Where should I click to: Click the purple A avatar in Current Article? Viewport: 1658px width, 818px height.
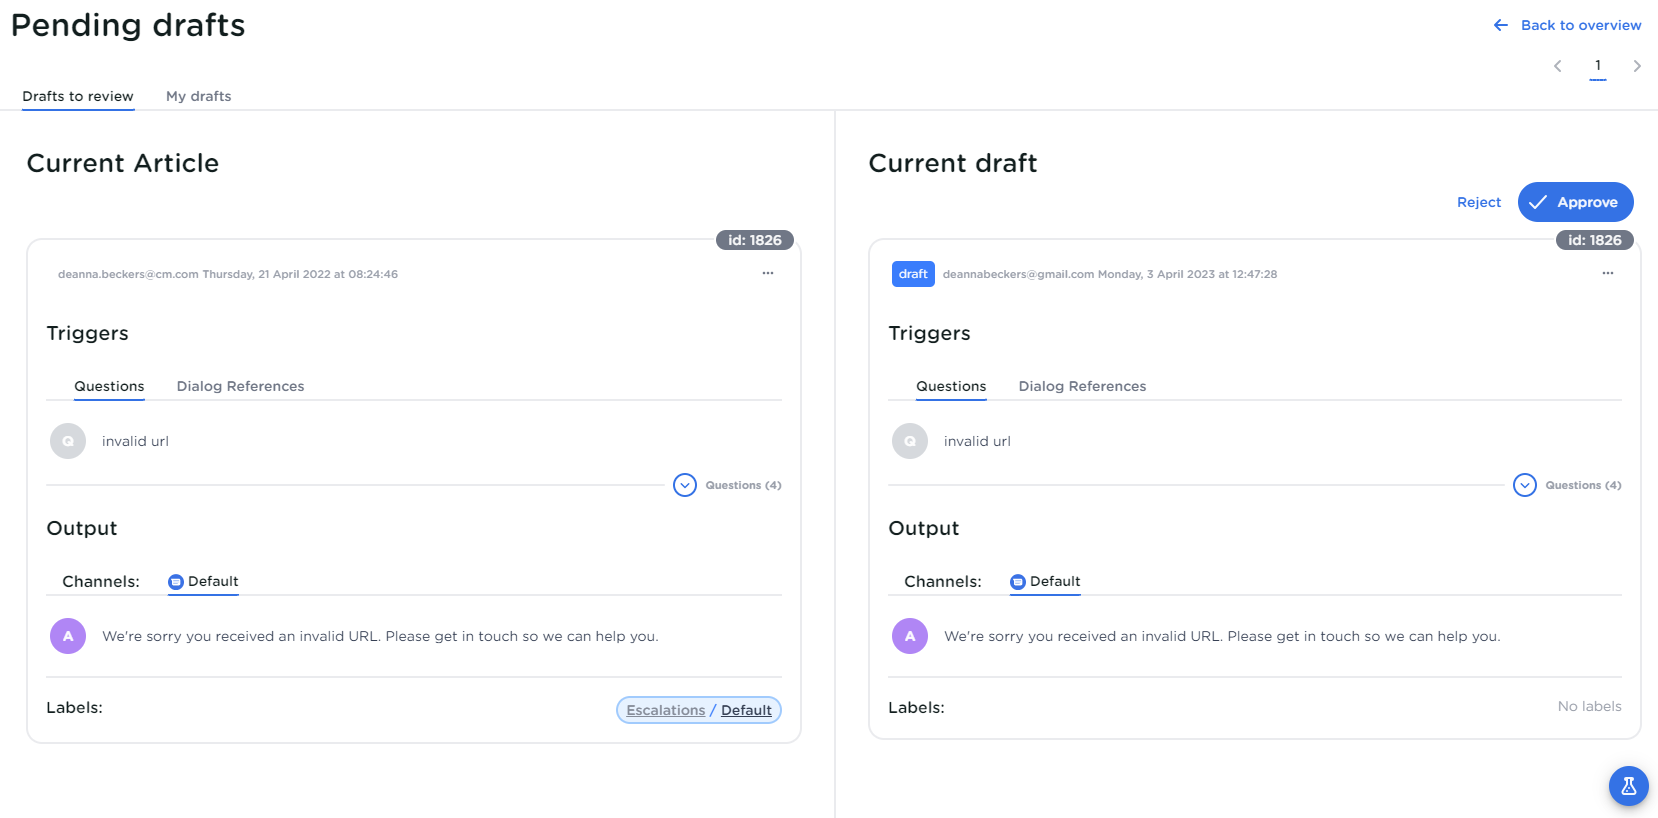tap(68, 636)
